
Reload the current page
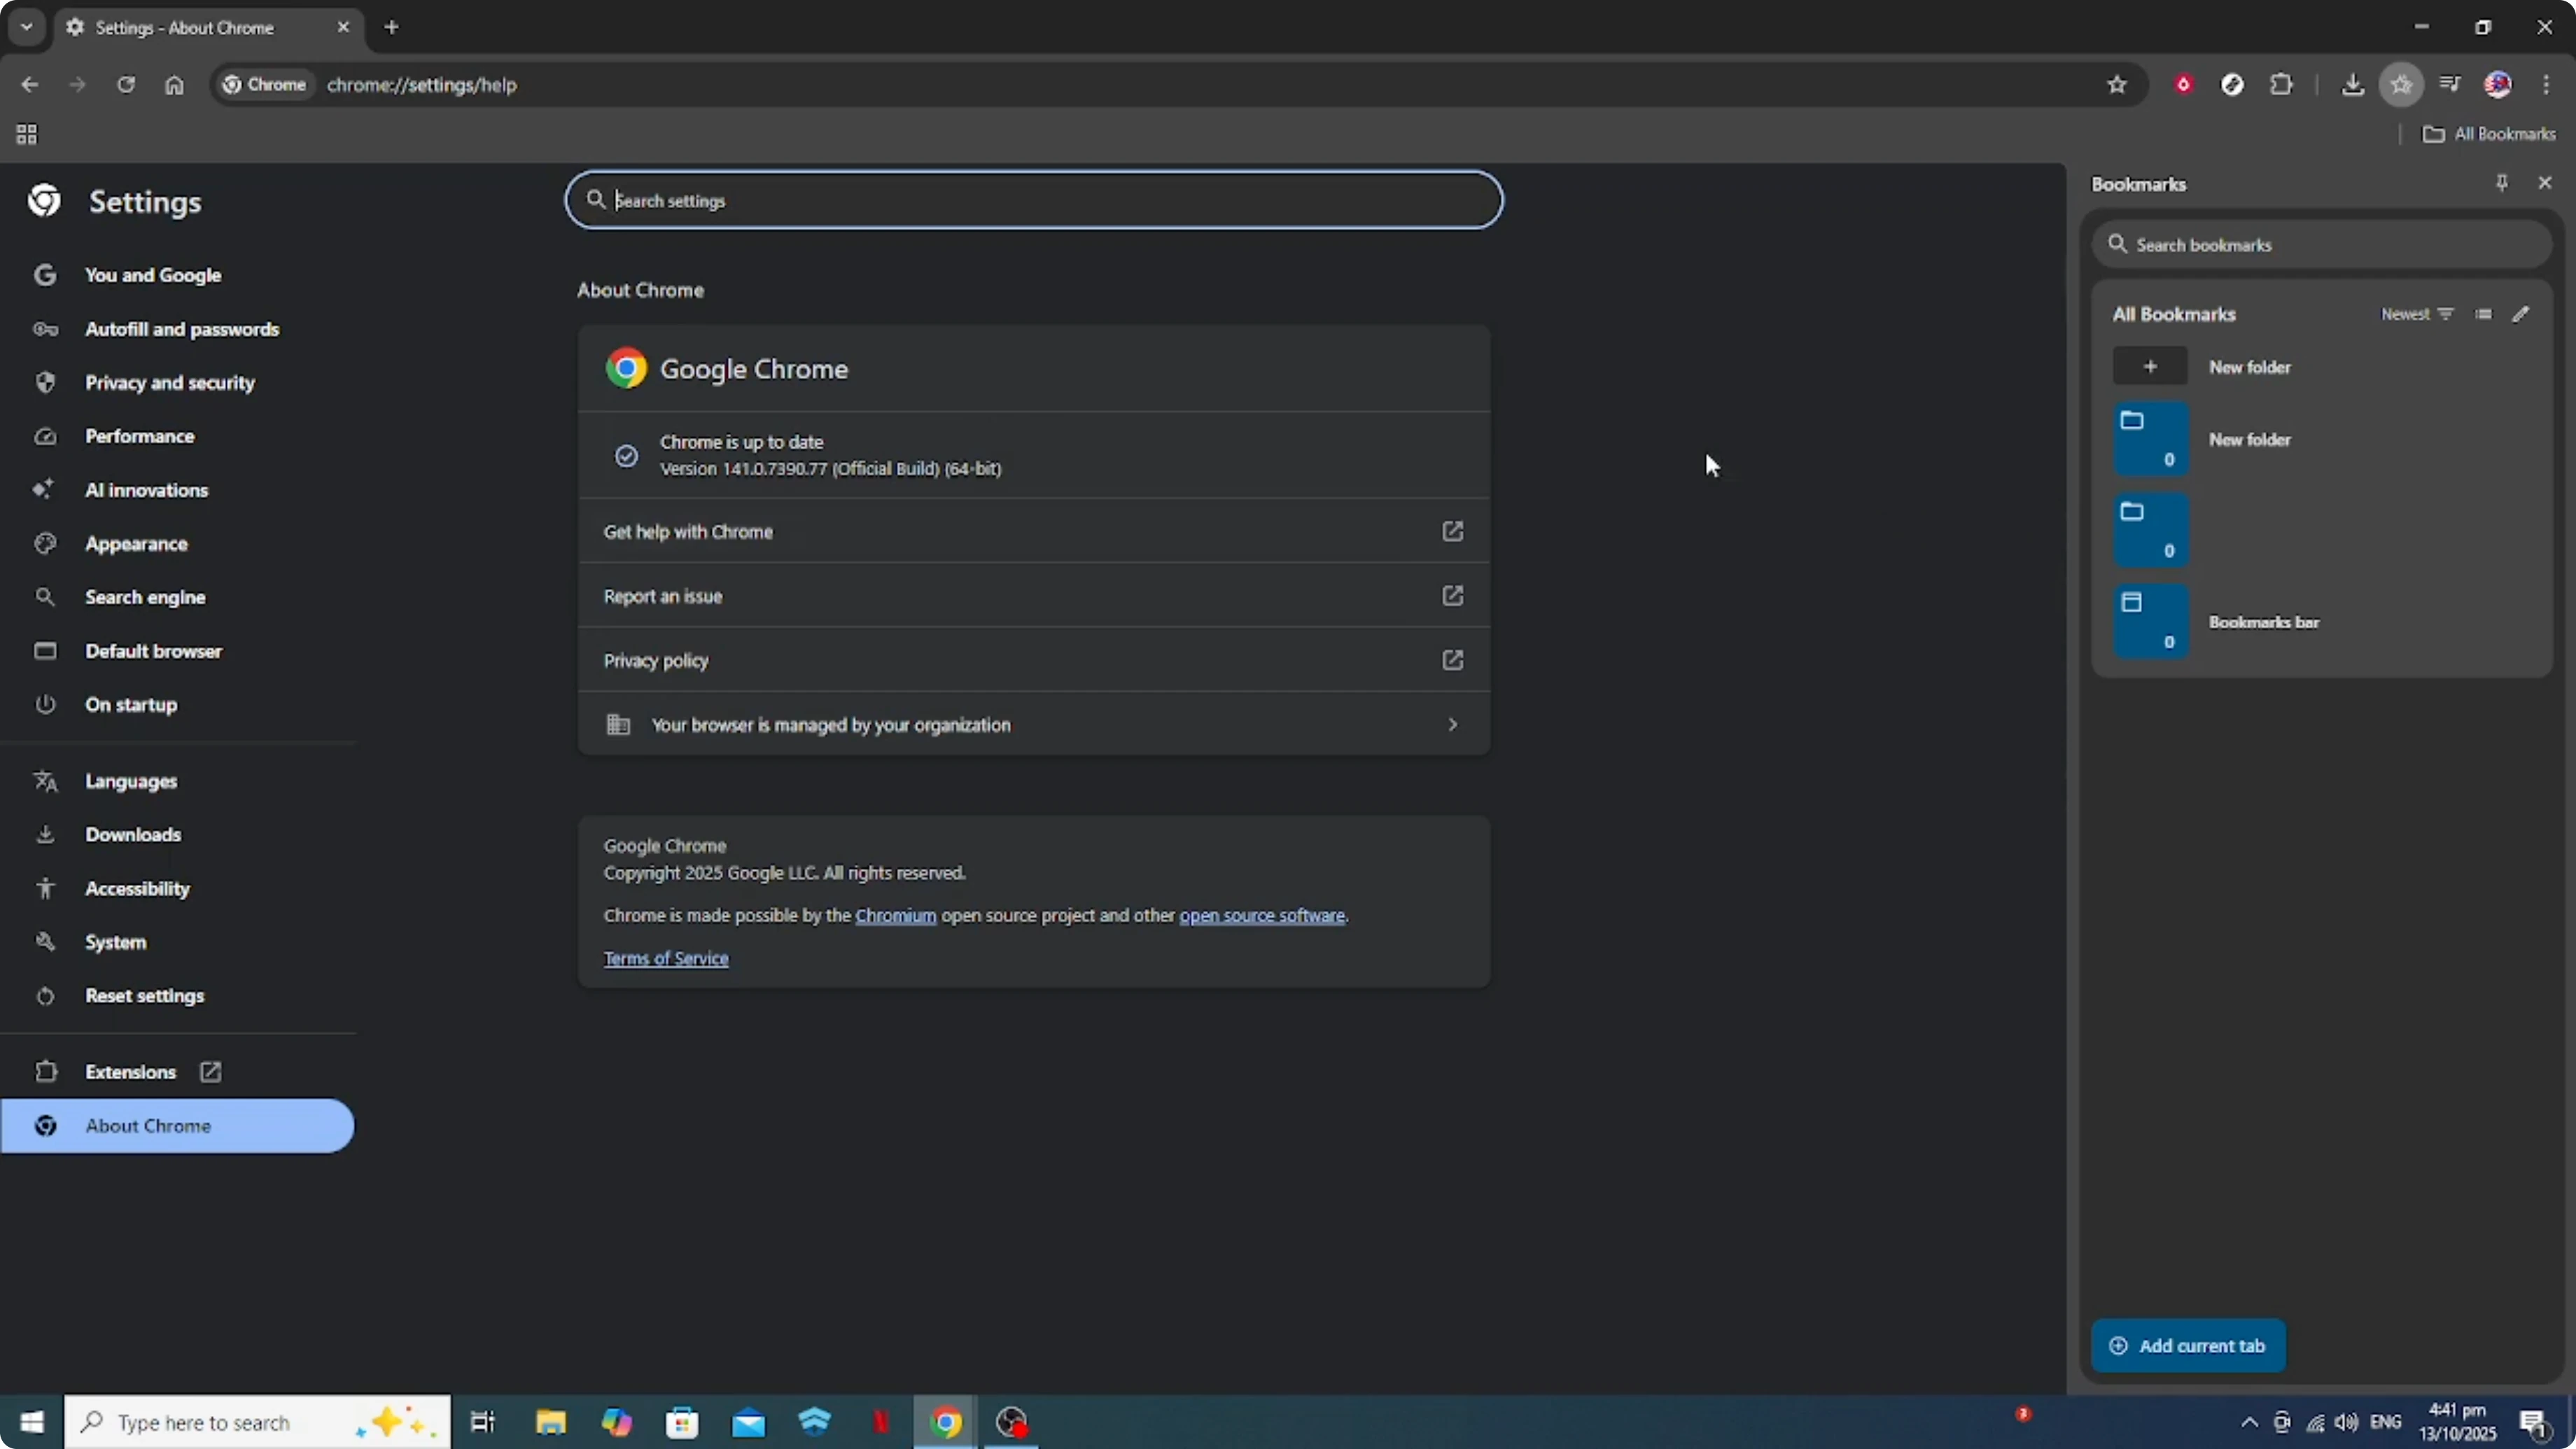coord(125,85)
